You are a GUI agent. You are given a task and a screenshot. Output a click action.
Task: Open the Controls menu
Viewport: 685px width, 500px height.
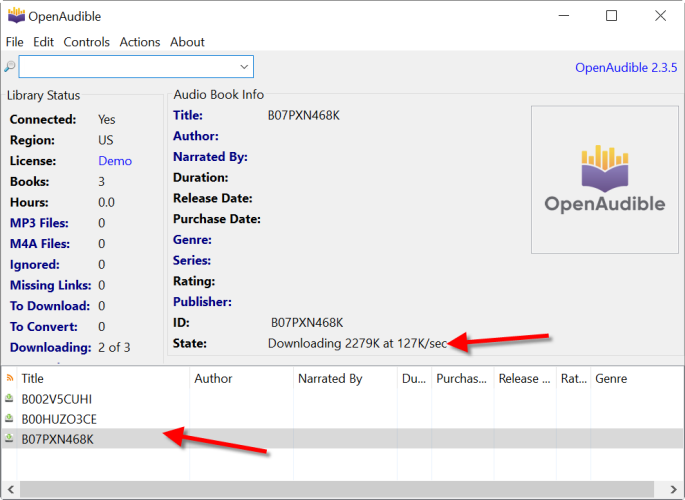coord(86,42)
